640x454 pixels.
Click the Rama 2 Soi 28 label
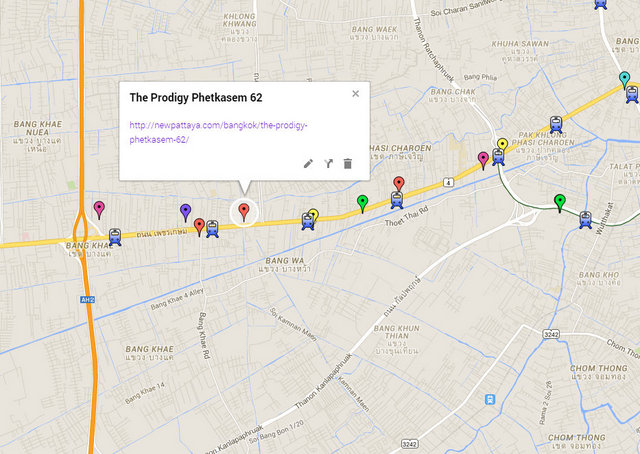(x=546, y=403)
